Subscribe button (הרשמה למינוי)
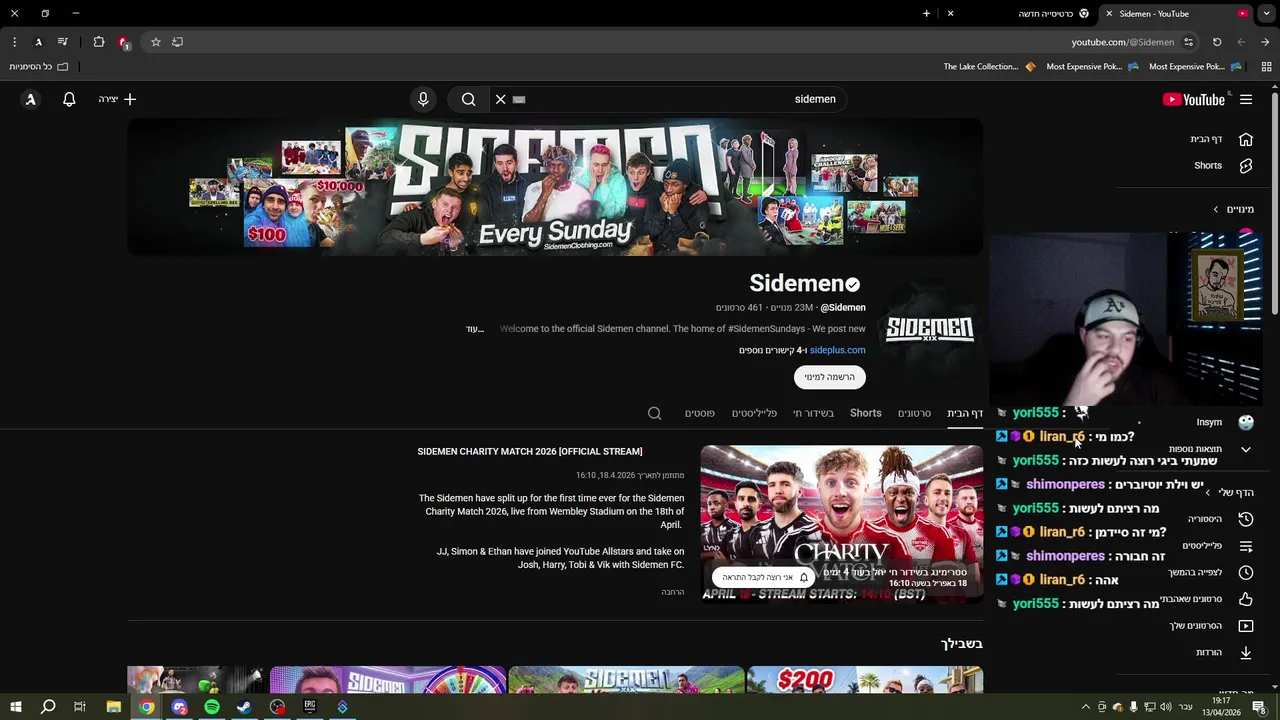This screenshot has height=720, width=1280. click(830, 377)
